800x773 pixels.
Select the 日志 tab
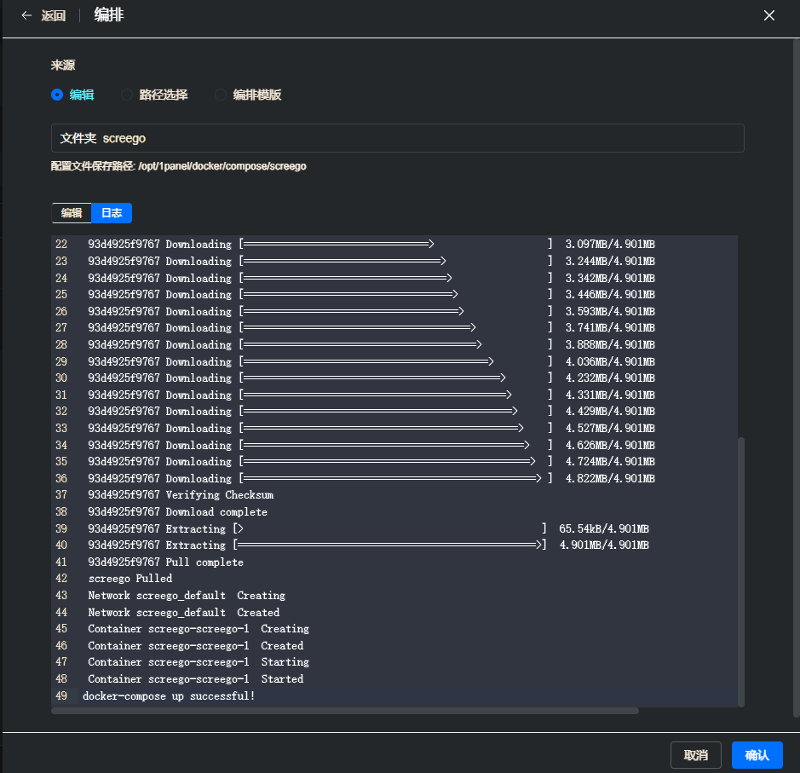point(111,213)
